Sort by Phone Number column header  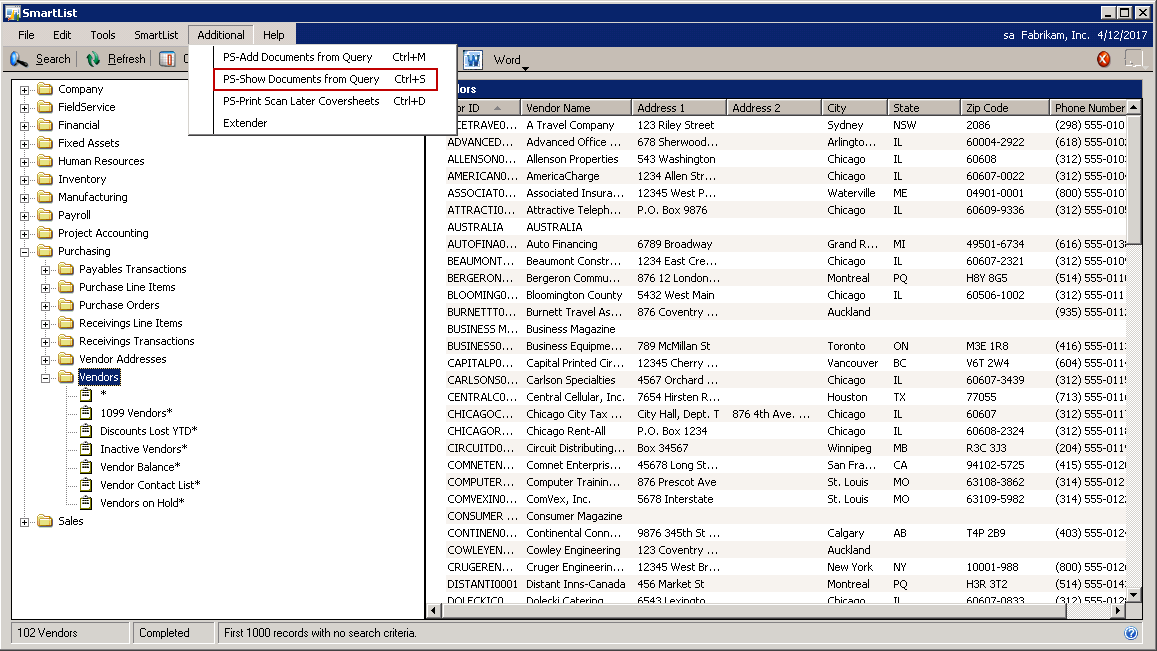tap(1088, 108)
